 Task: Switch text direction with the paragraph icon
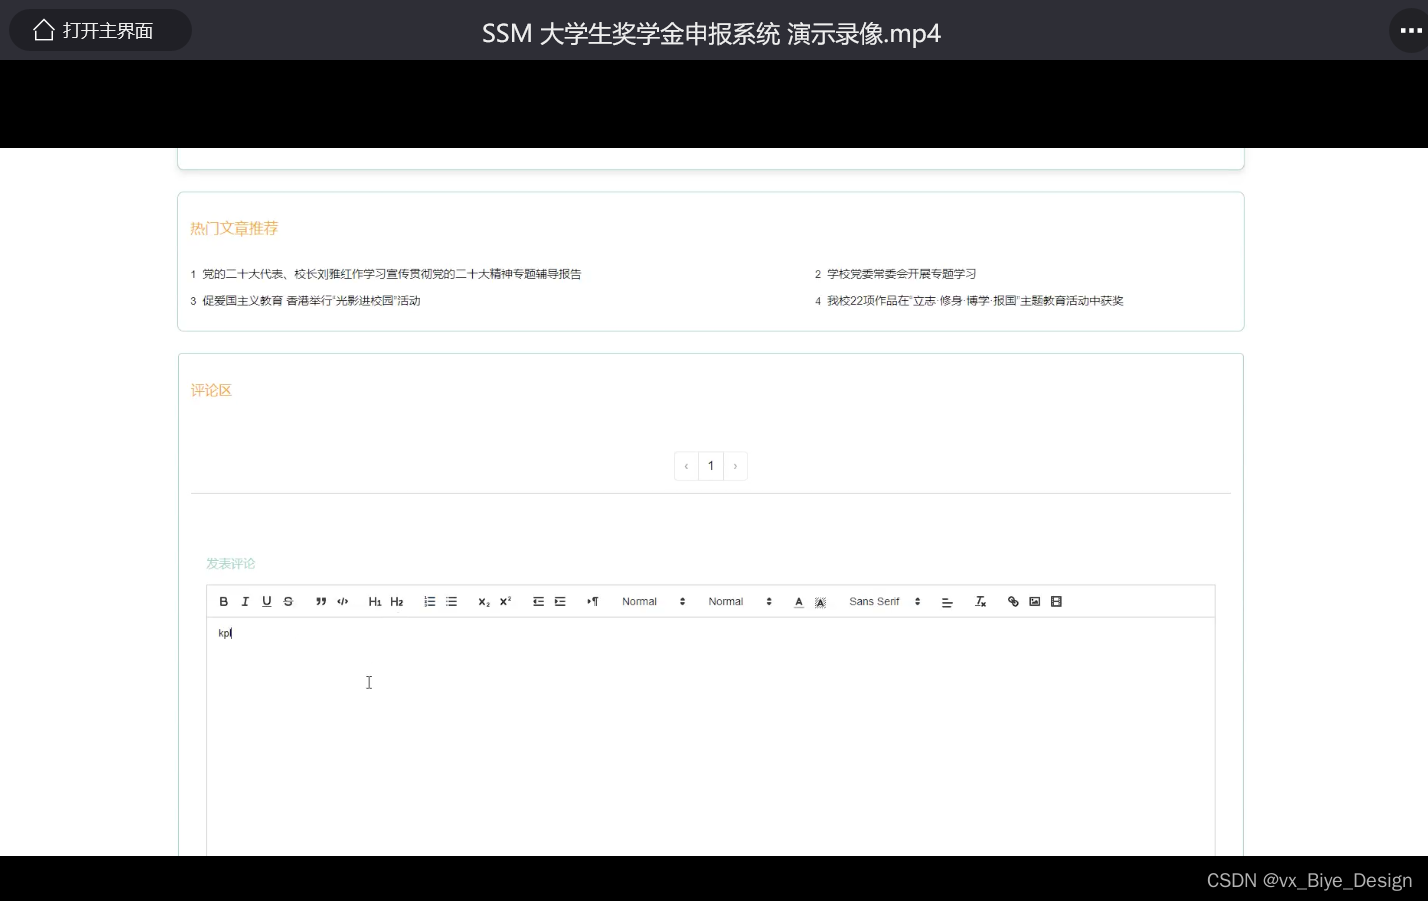(x=593, y=602)
